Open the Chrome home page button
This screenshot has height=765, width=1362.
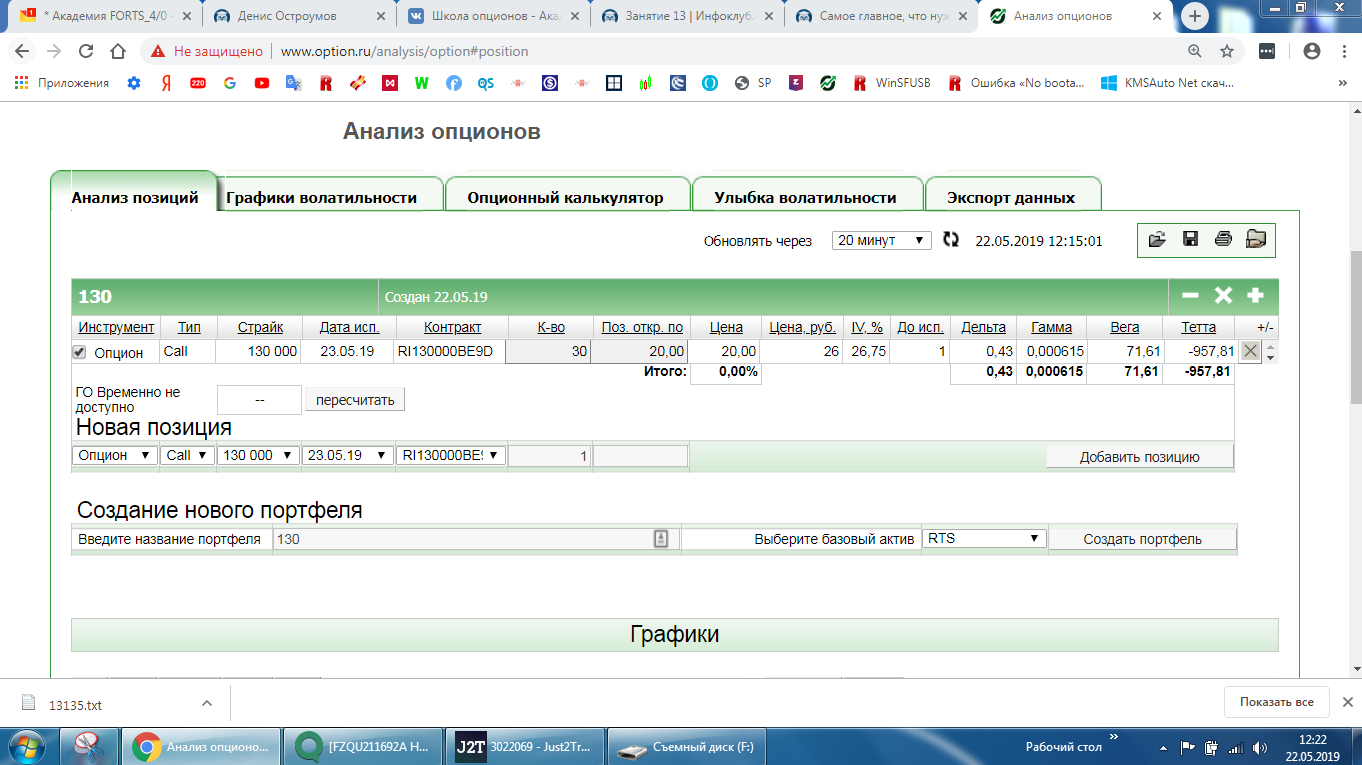[118, 51]
